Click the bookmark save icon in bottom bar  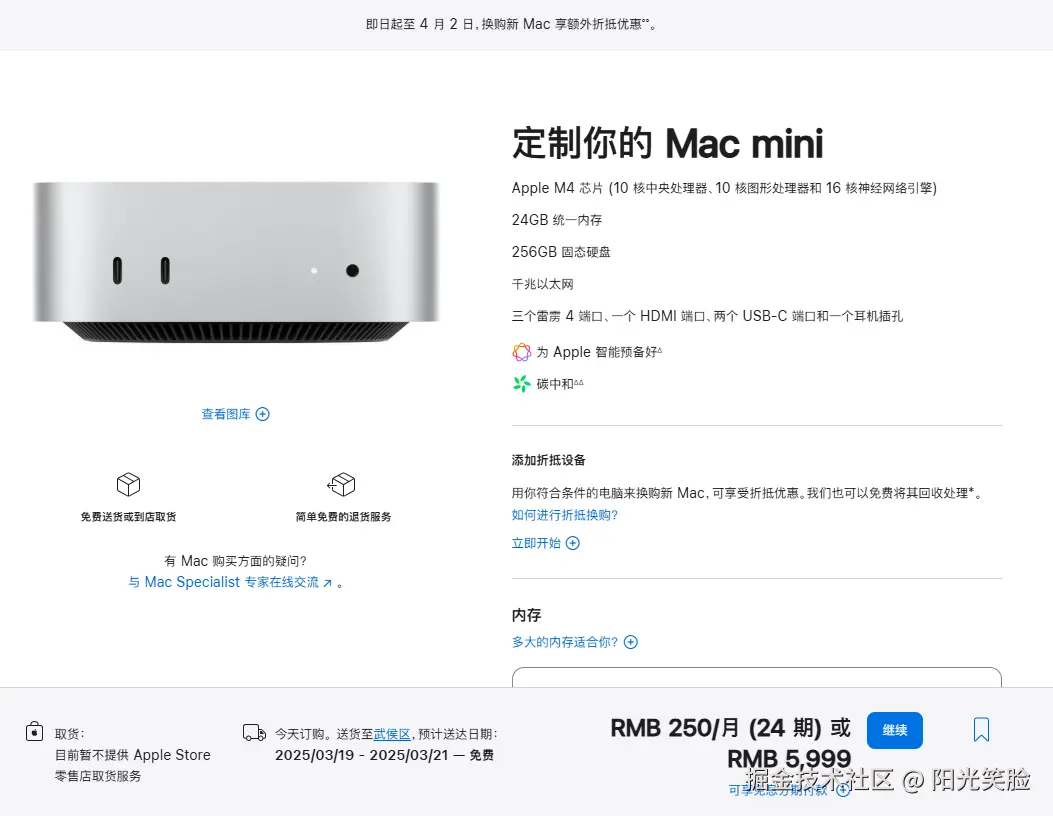coord(980,731)
